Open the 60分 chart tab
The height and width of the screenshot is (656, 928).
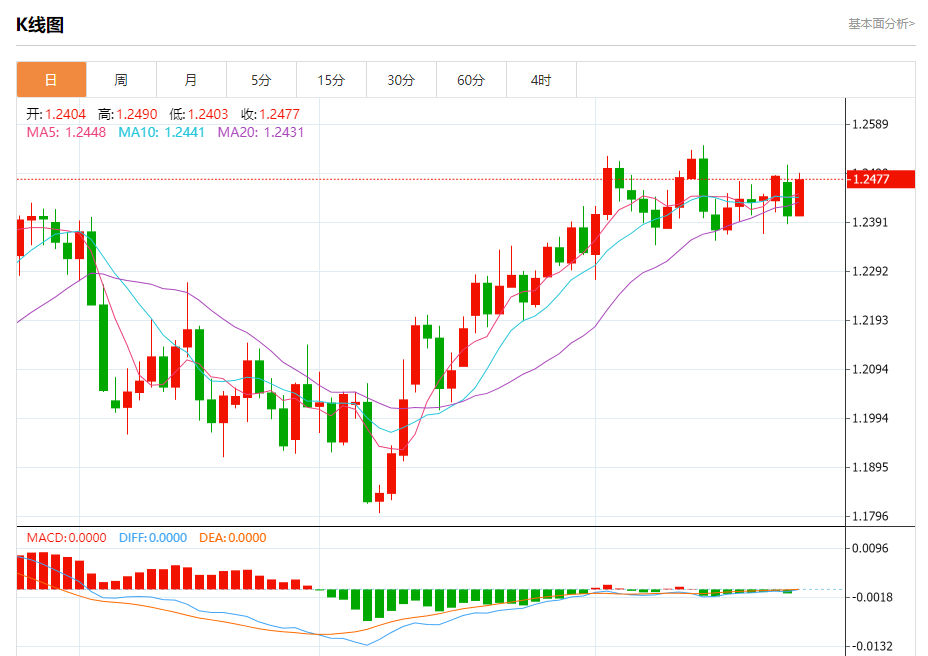(471, 80)
